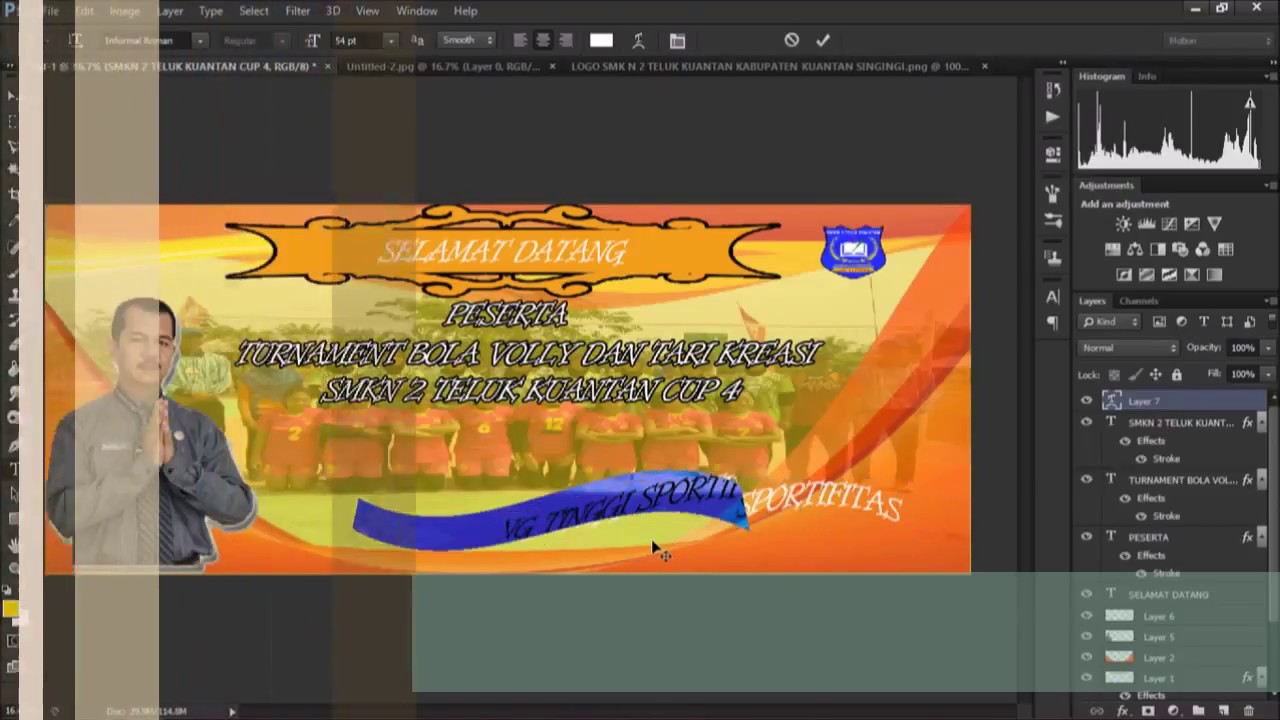Open the font family dropdown
This screenshot has height=720, width=1280.
[200, 41]
